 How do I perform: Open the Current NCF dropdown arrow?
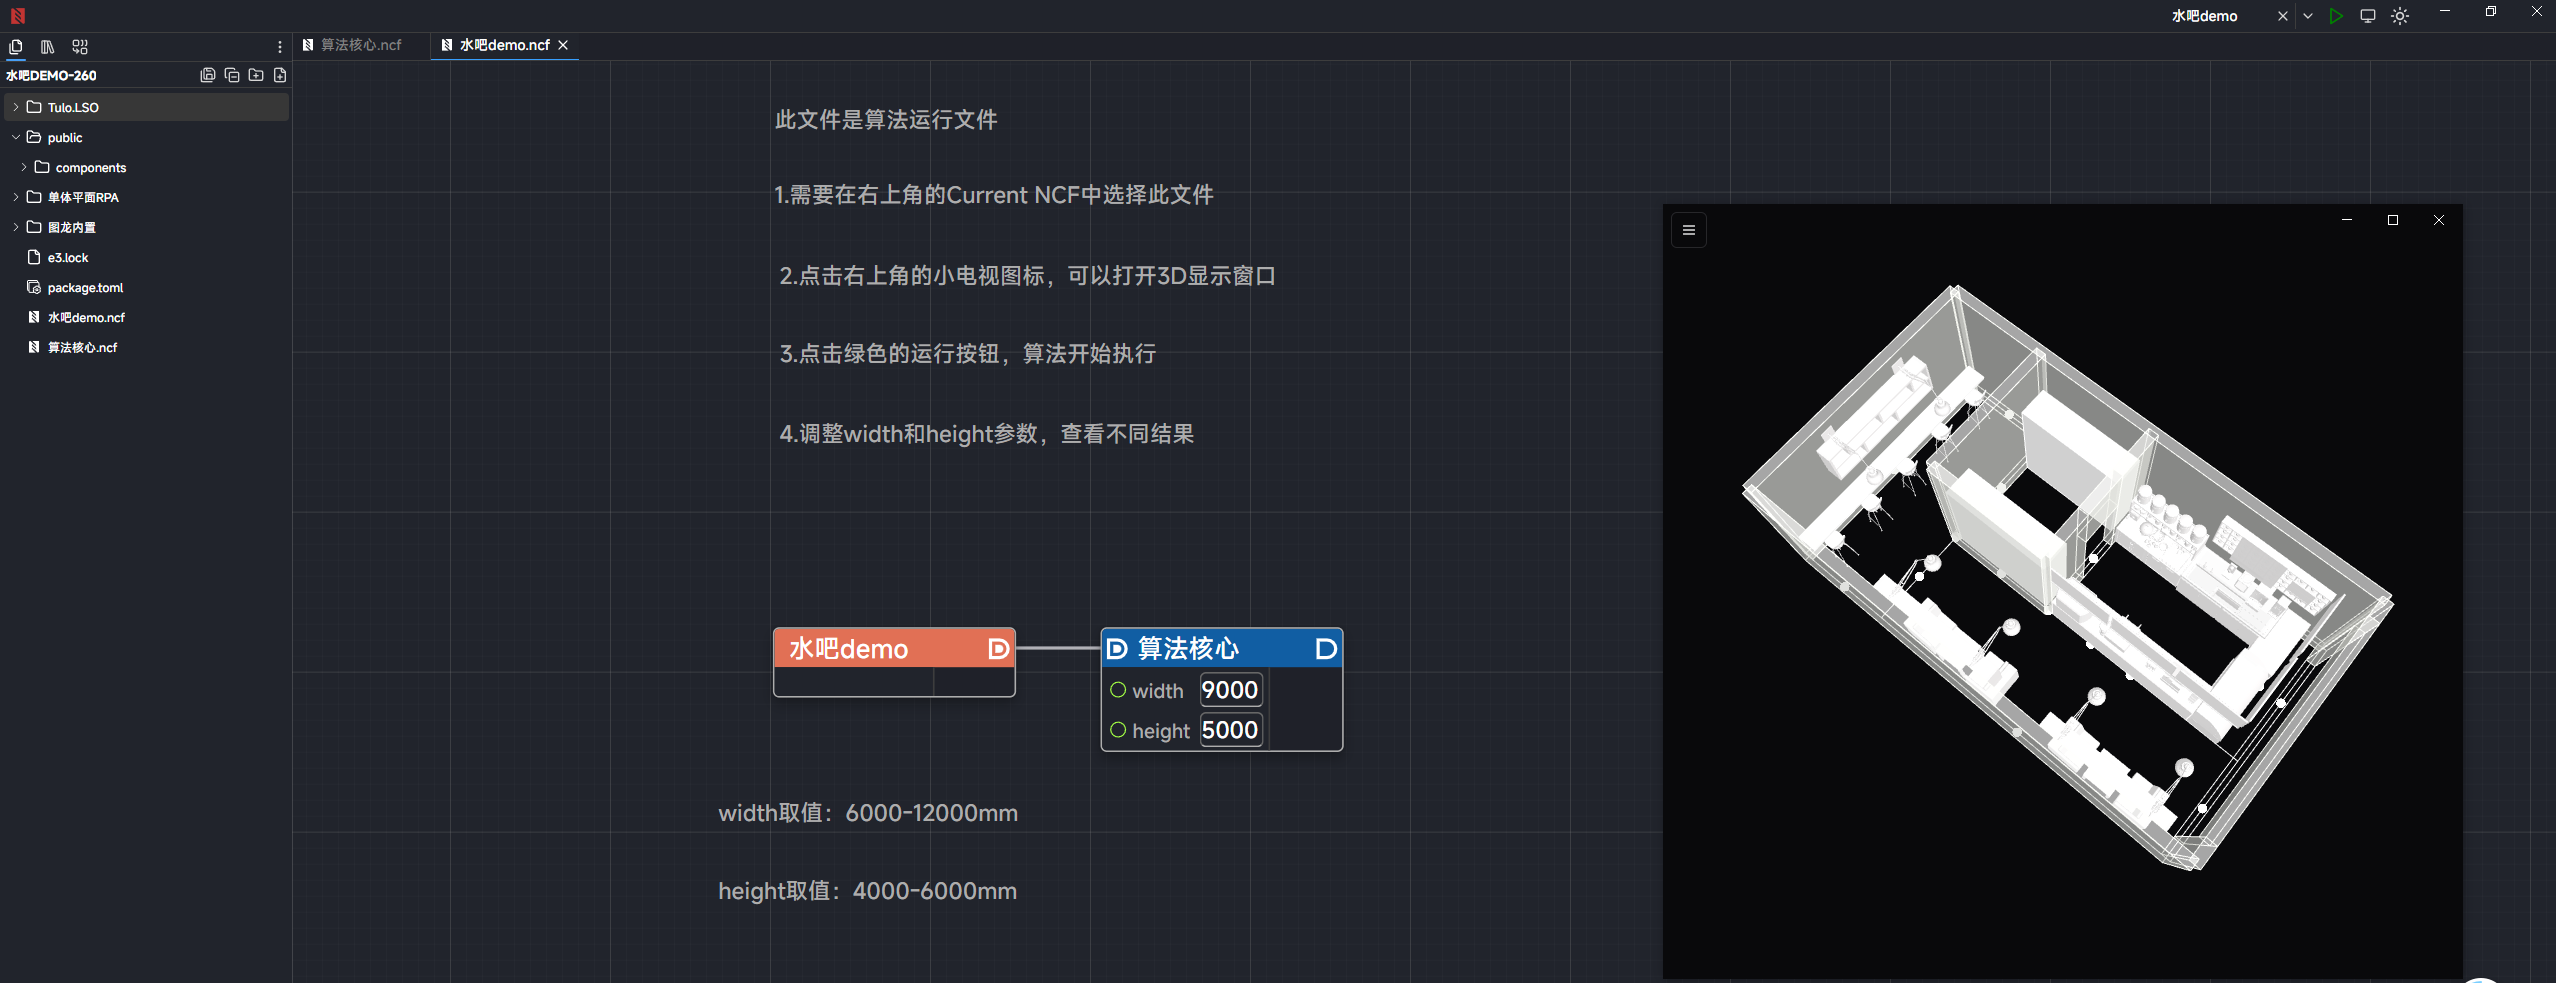pyautogui.click(x=2308, y=16)
